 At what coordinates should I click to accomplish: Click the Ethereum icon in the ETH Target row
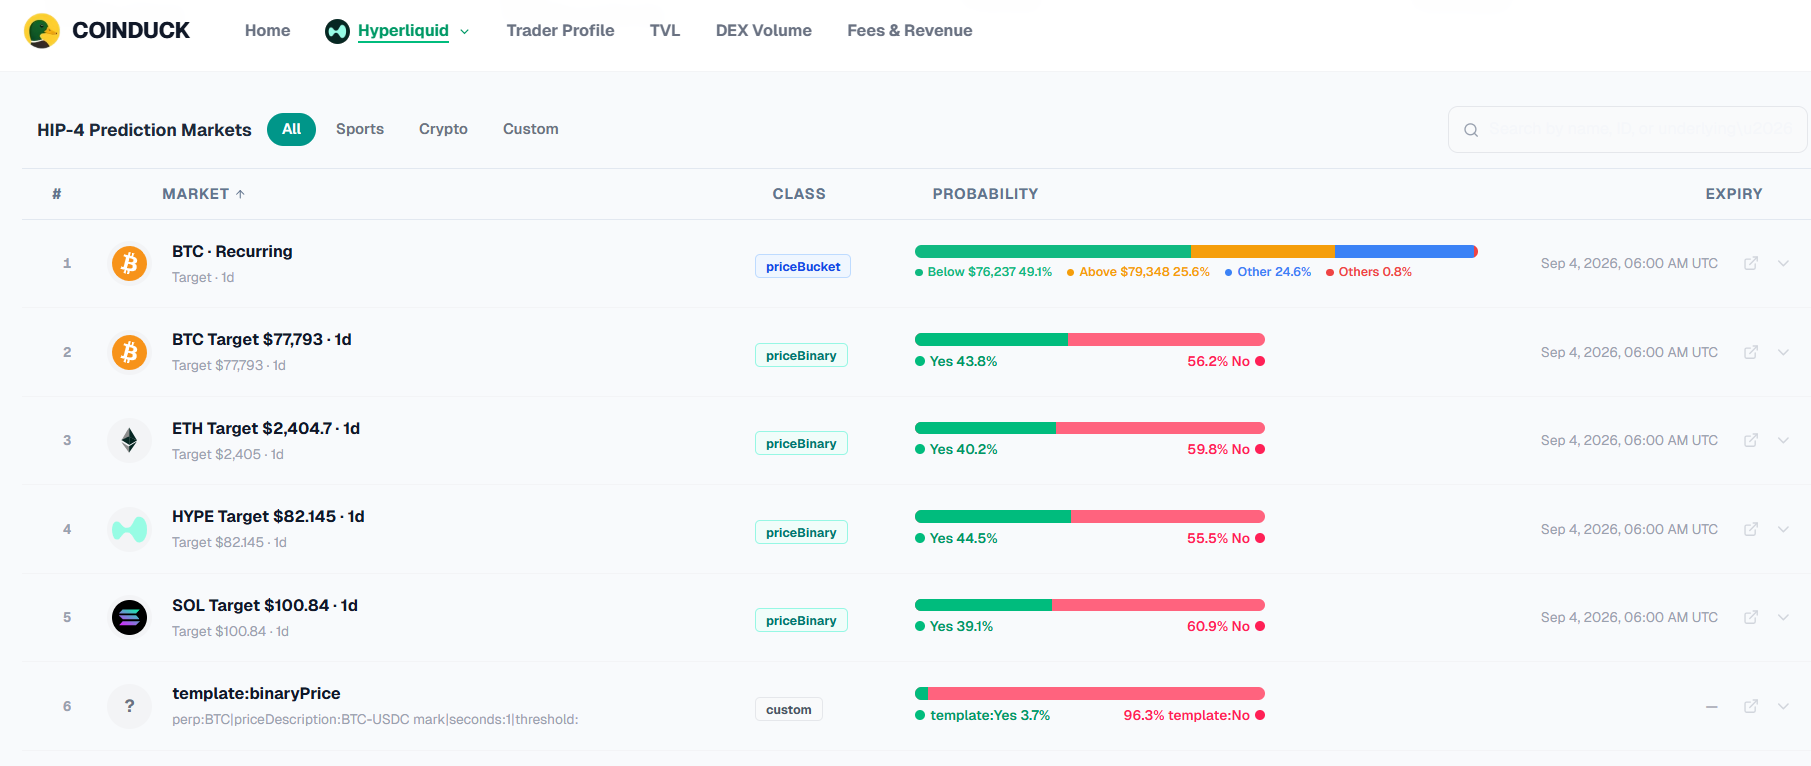pos(129,440)
